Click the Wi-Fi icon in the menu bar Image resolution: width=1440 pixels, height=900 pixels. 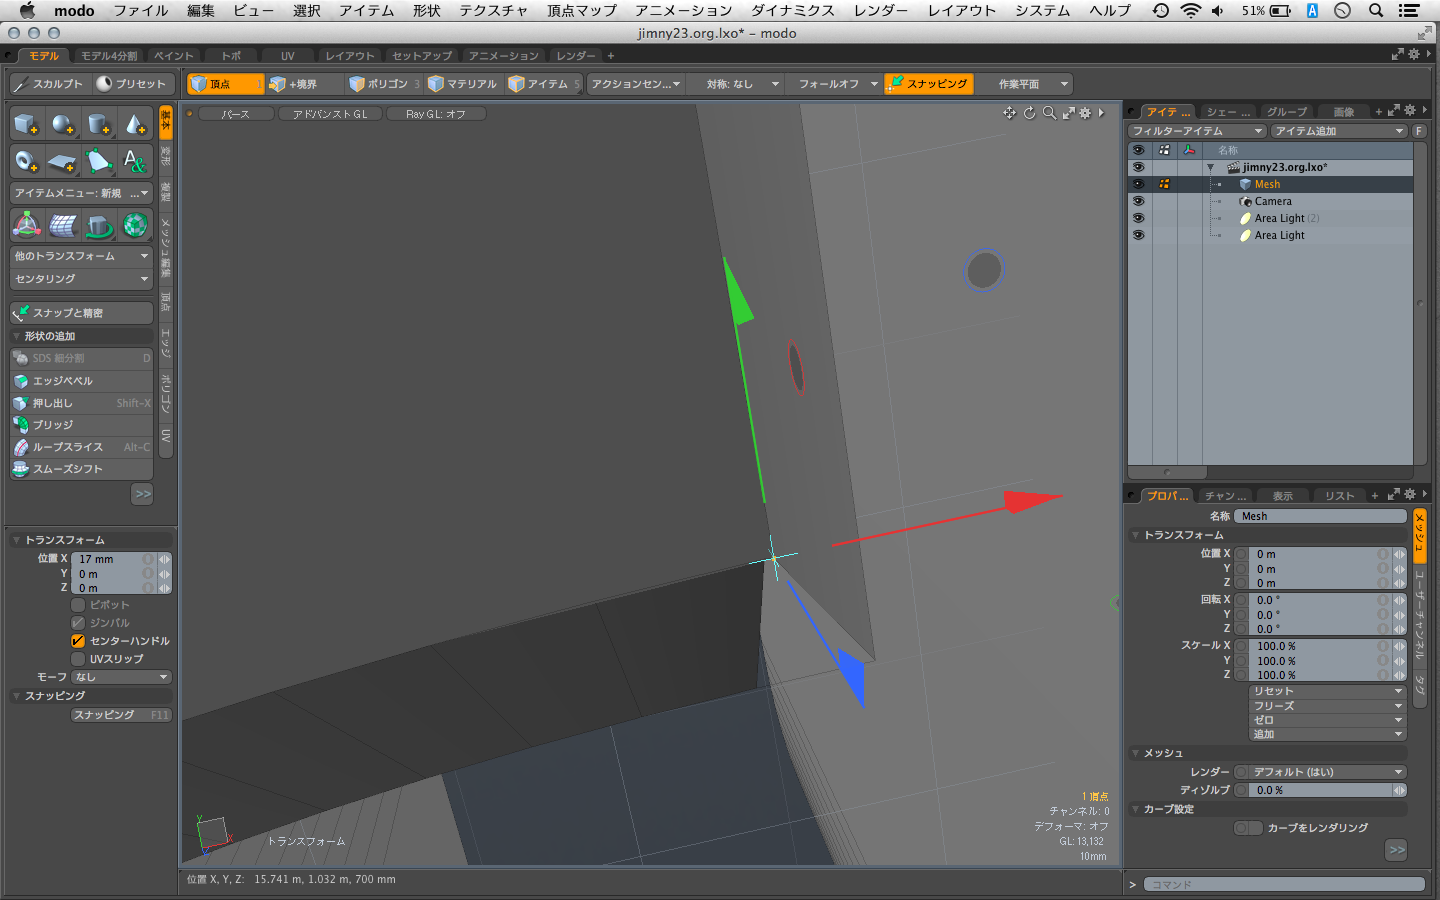[1190, 10]
